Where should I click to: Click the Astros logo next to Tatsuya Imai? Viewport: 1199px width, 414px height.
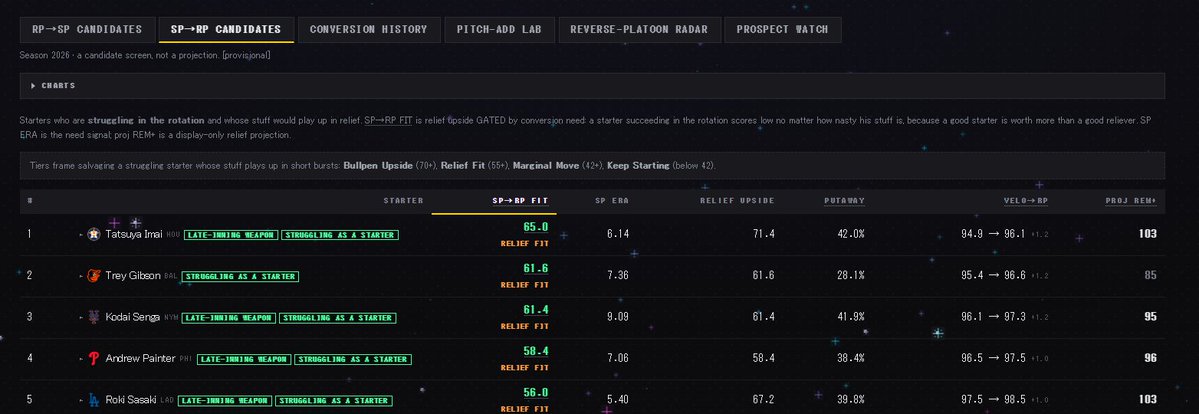[x=93, y=234]
